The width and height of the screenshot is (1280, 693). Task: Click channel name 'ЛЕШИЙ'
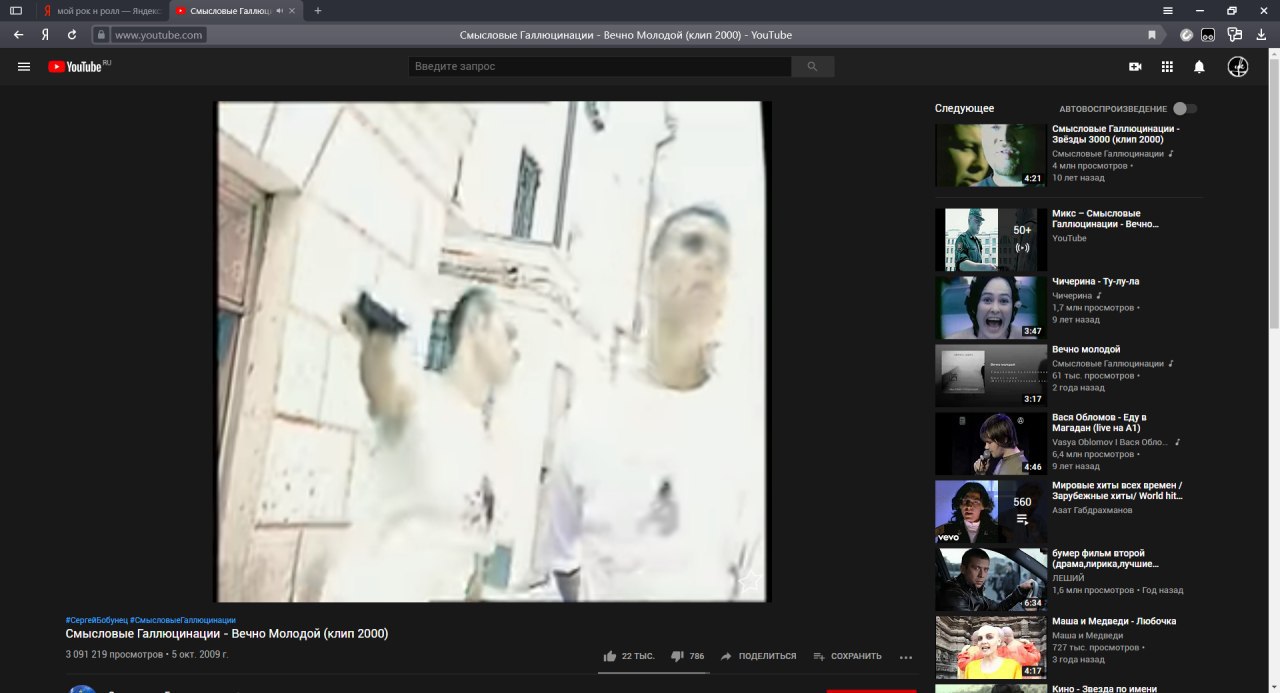[1068, 578]
